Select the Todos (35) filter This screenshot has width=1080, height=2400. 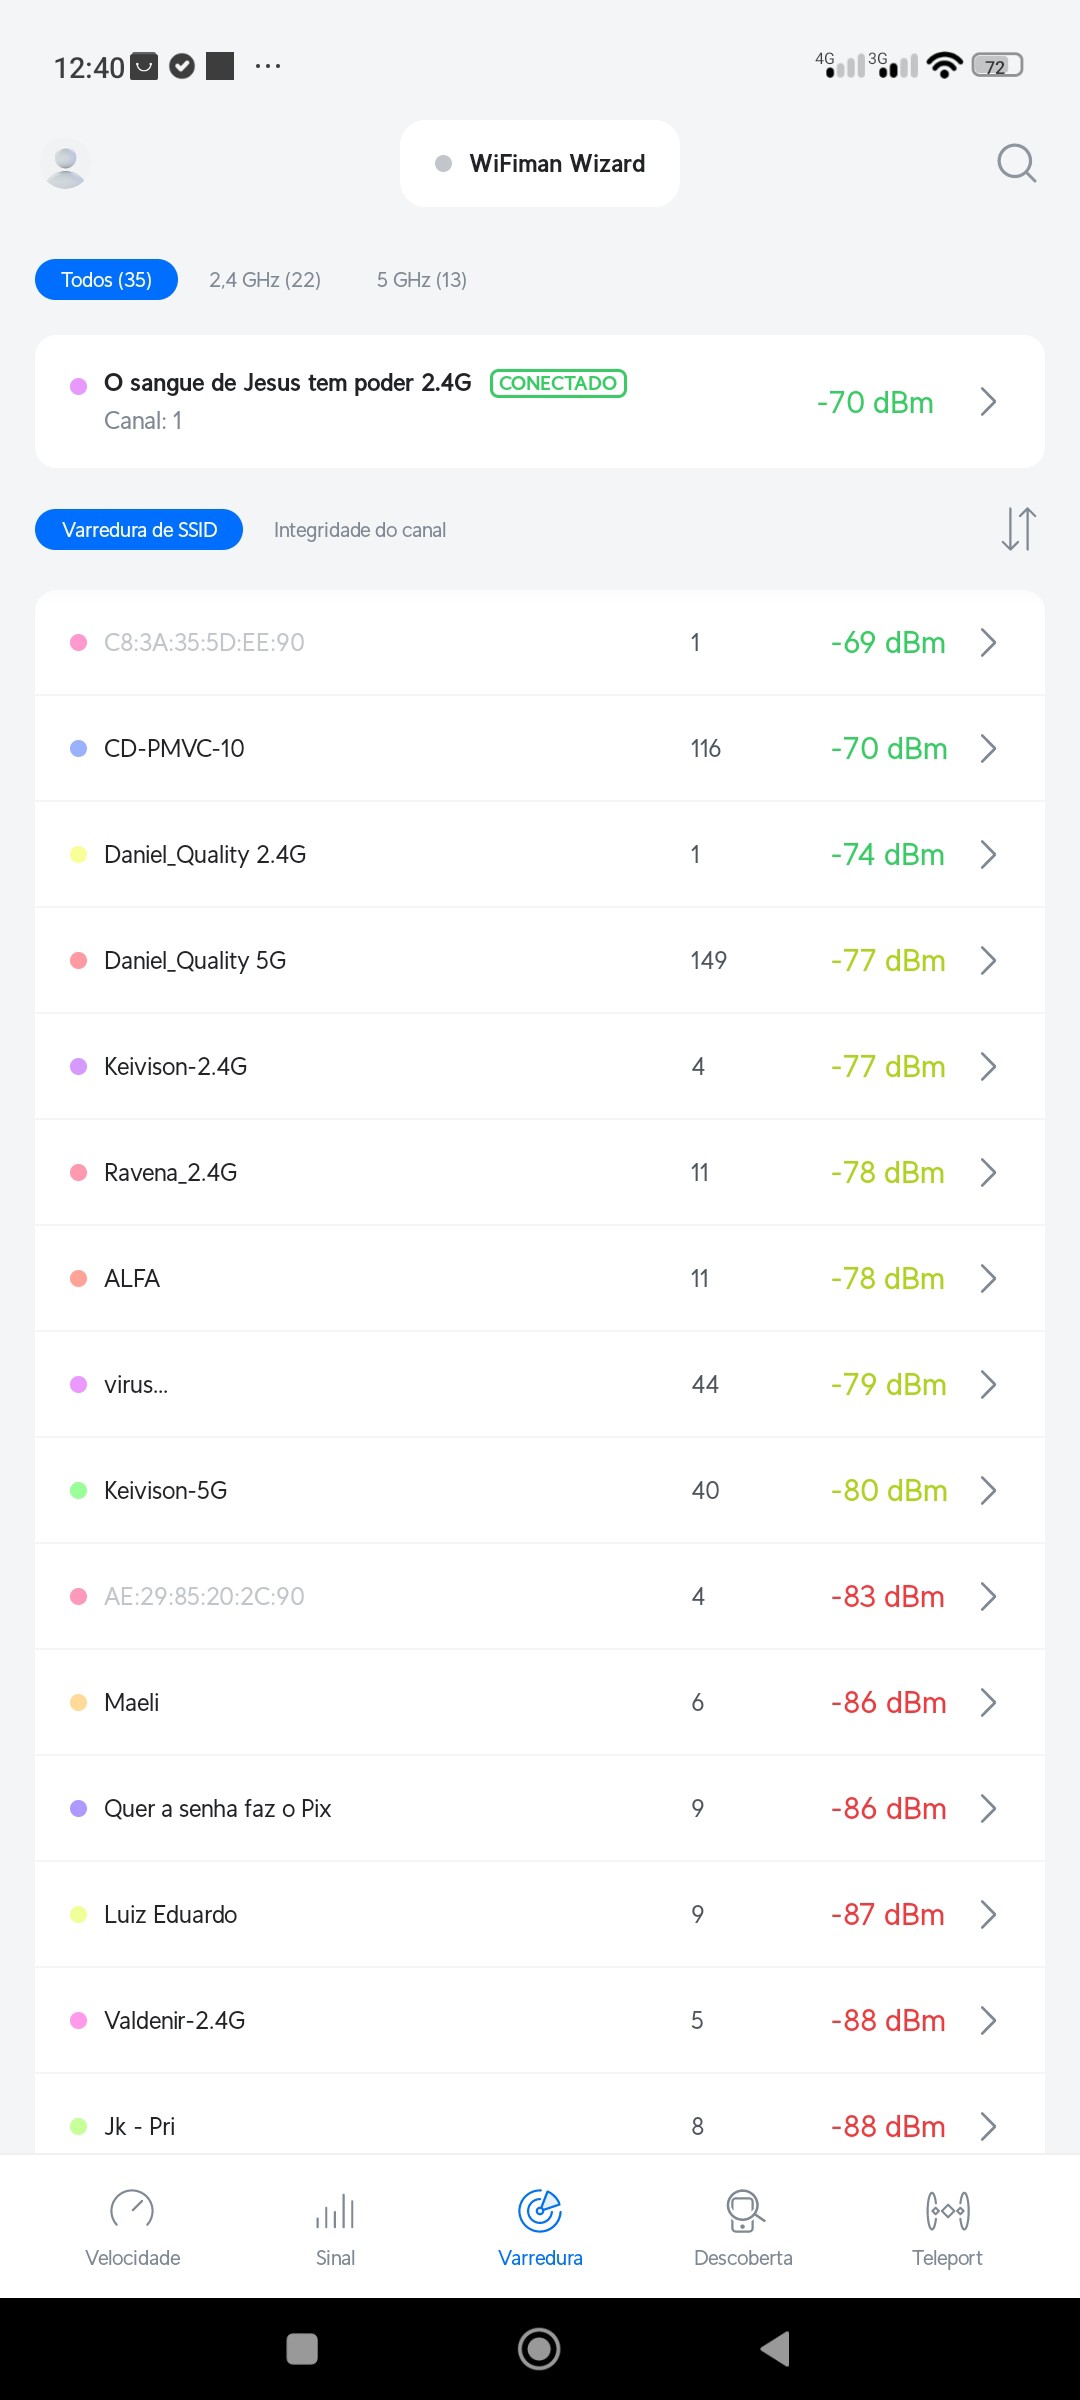tap(107, 280)
